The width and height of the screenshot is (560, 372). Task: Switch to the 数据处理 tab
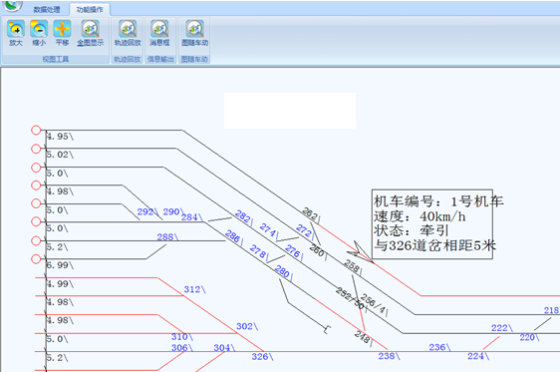coord(47,10)
